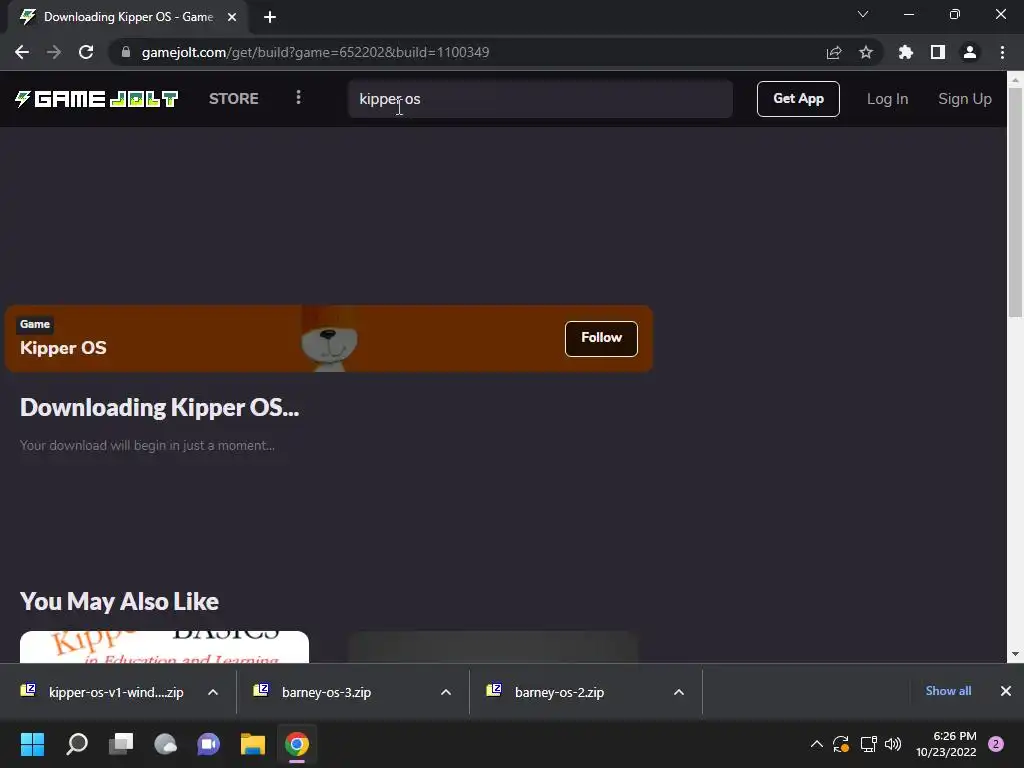This screenshot has height=768, width=1024.
Task: Open the clock showing 6:26 PM
Action: click(x=946, y=744)
